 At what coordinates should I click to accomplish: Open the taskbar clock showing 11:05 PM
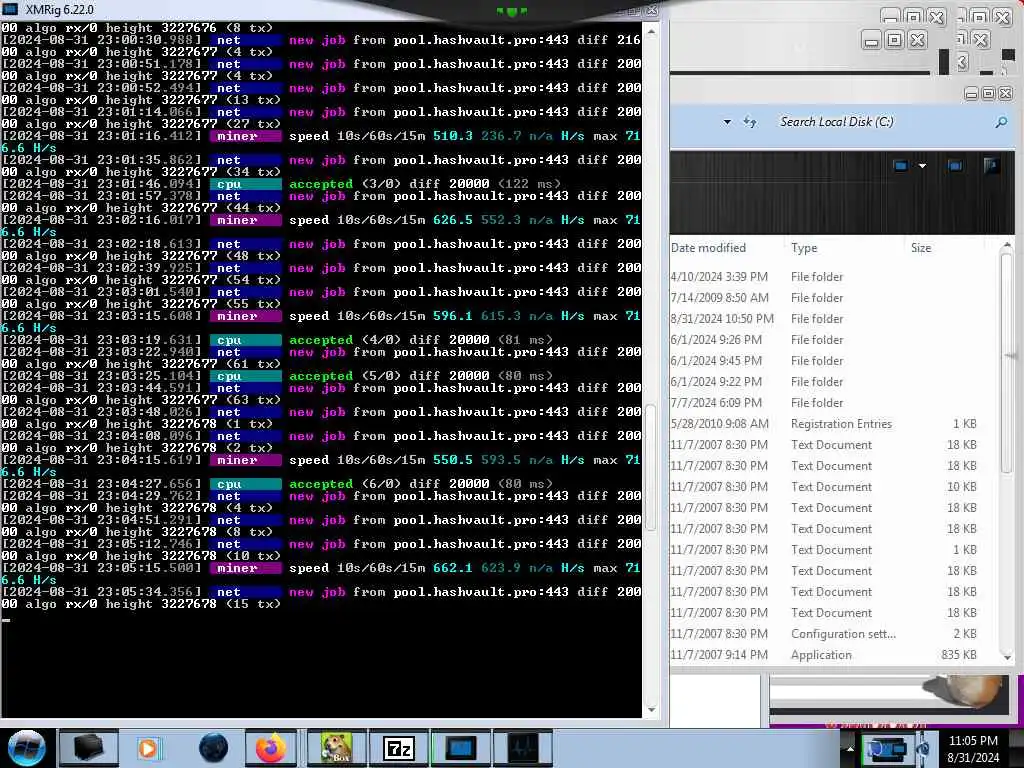pyautogui.click(x=973, y=741)
